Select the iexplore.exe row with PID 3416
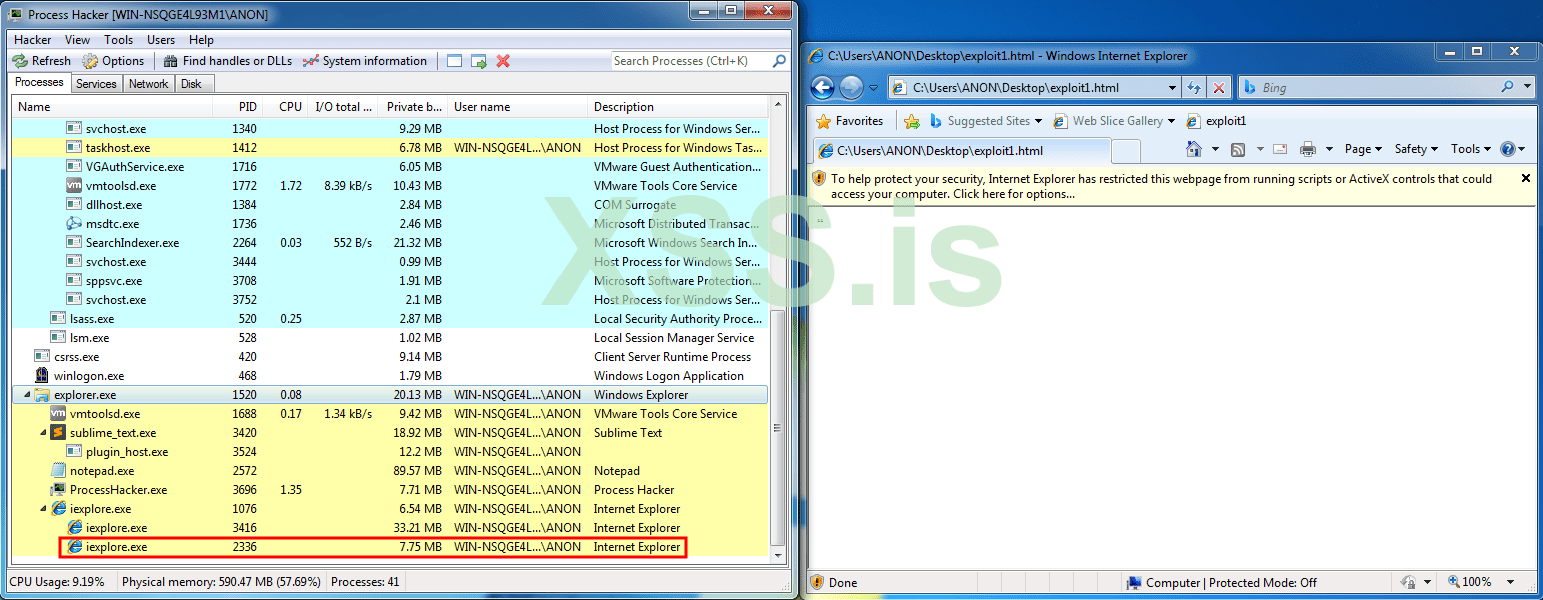The image size is (1543, 600). click(390, 528)
